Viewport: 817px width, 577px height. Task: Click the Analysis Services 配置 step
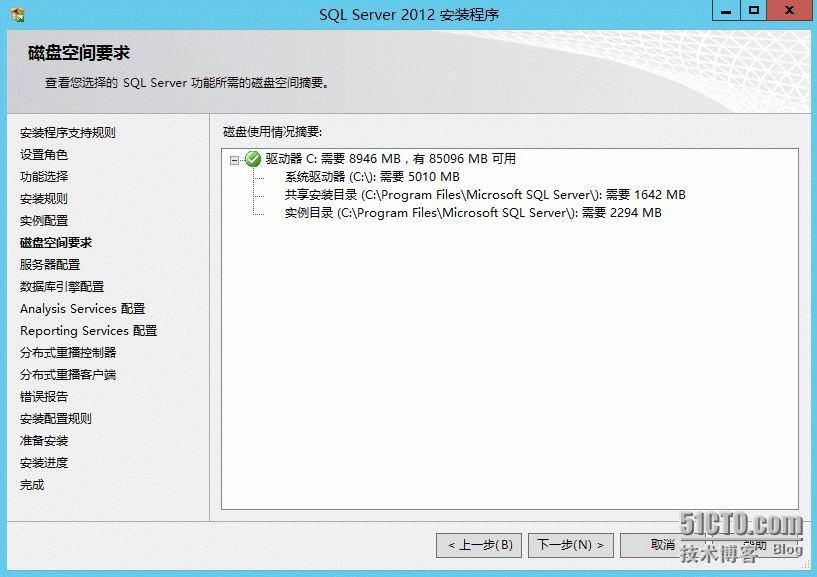click(82, 309)
